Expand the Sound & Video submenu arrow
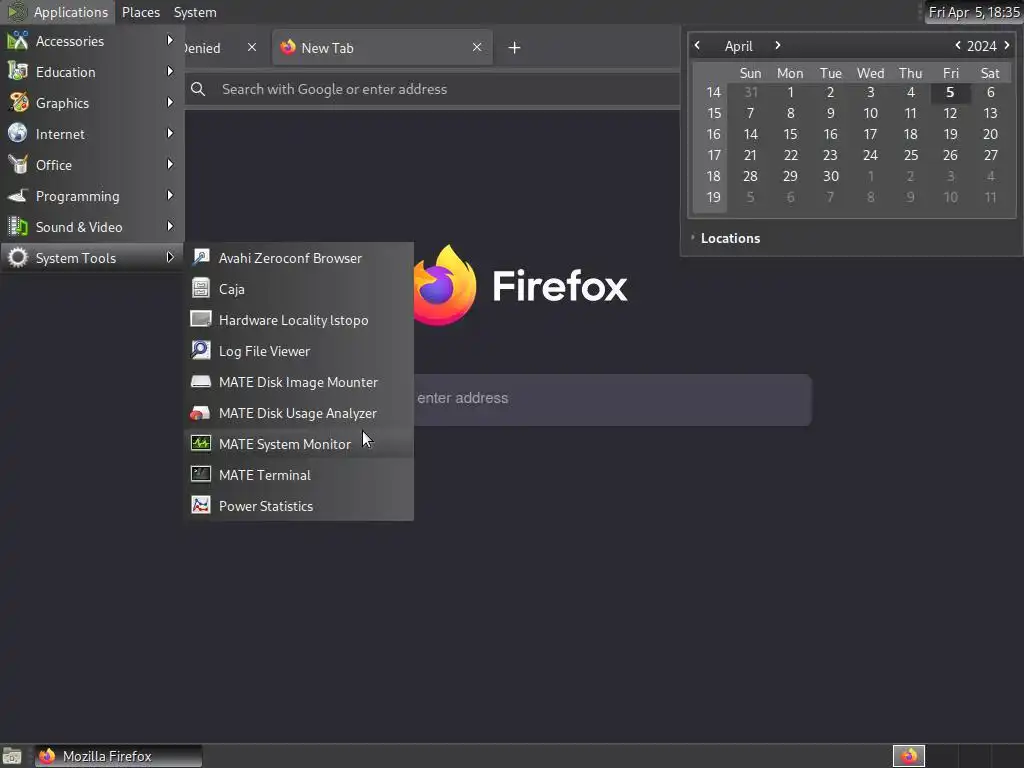Viewport: 1024px width, 768px height. coord(170,227)
